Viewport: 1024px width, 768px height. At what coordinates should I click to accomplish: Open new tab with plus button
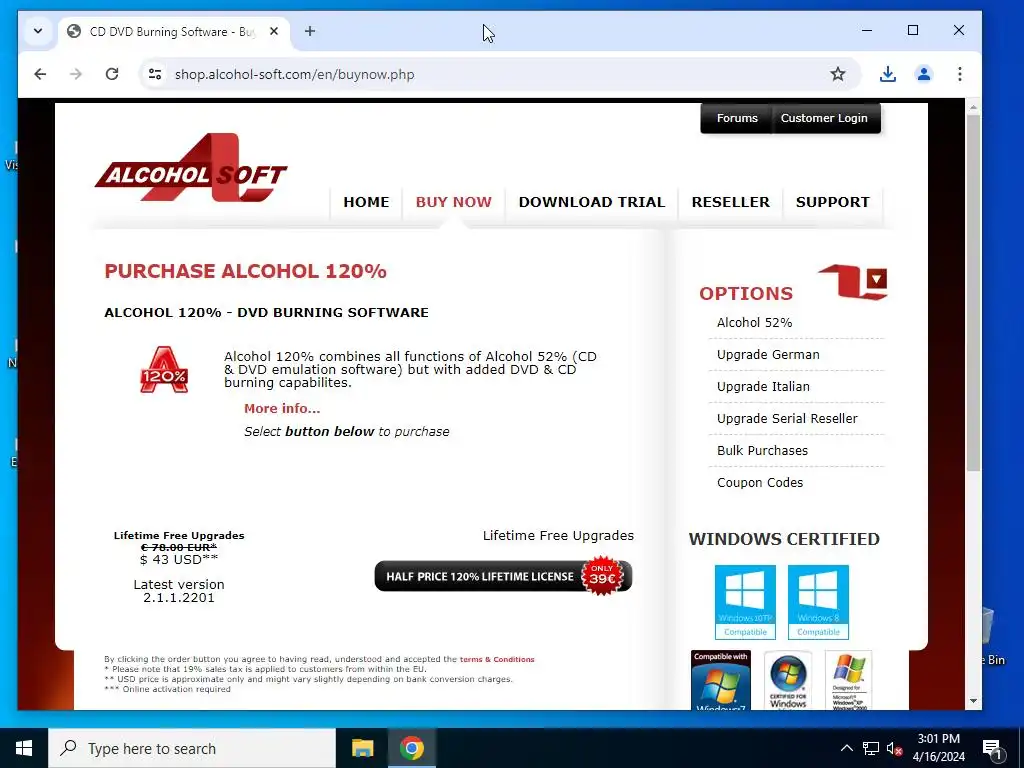click(310, 31)
